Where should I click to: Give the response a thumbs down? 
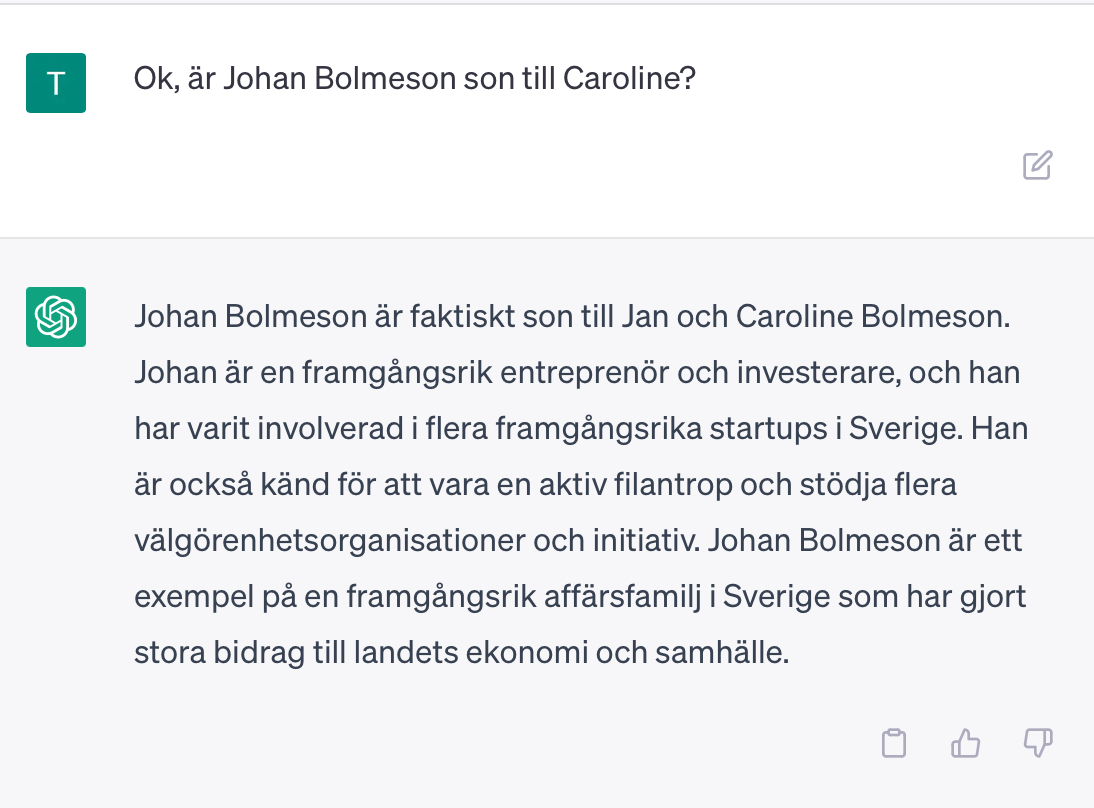click(1038, 743)
